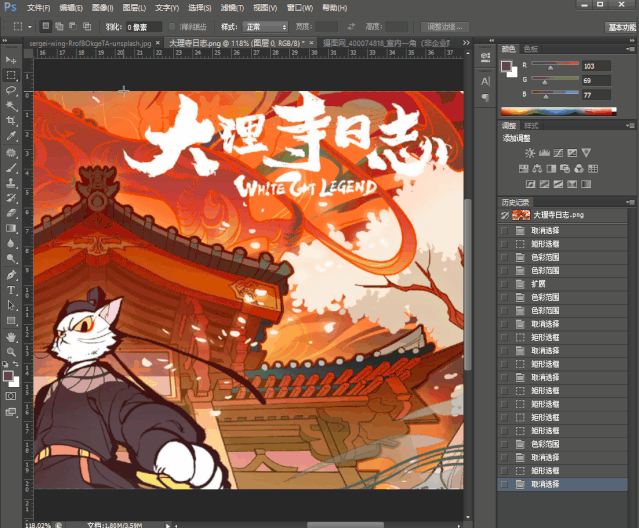Set history brush source on 大理寺日志.png snapshot
This screenshot has width=639, height=528.
point(505,215)
